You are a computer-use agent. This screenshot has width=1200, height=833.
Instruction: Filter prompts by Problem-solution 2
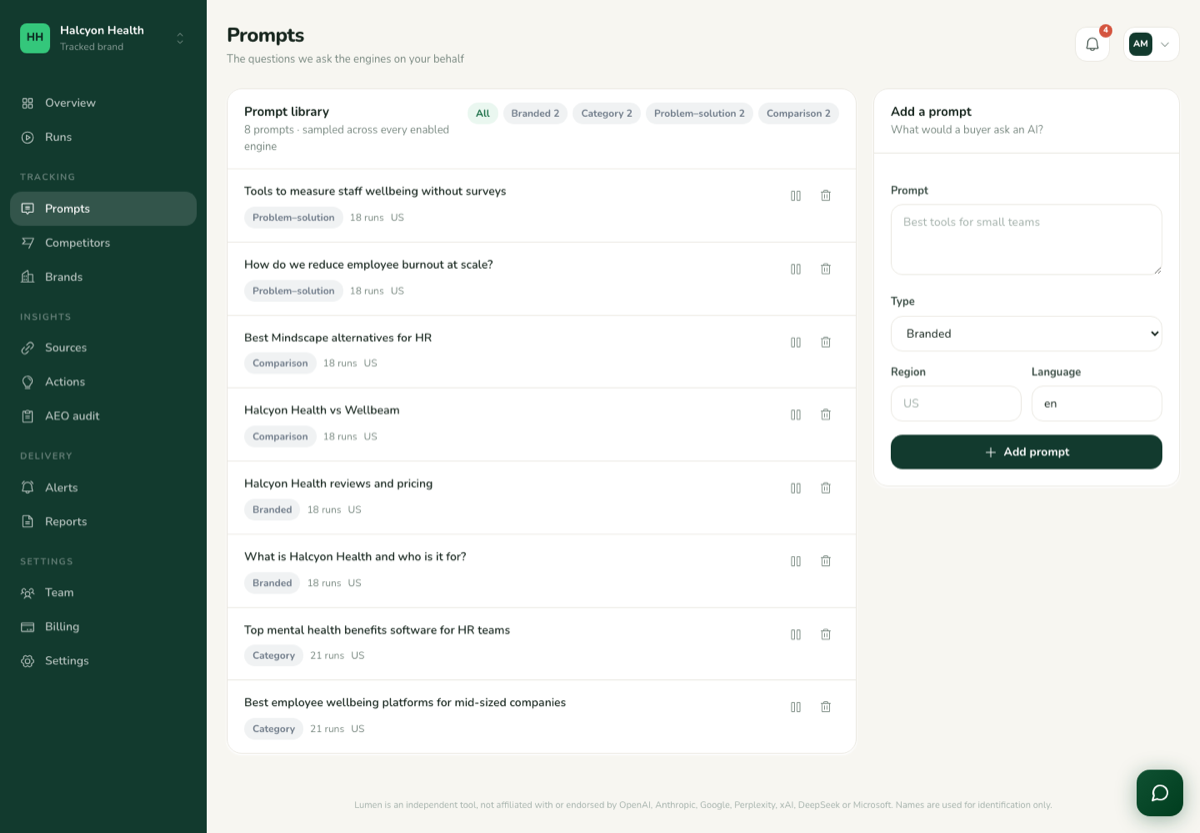[x=699, y=114]
